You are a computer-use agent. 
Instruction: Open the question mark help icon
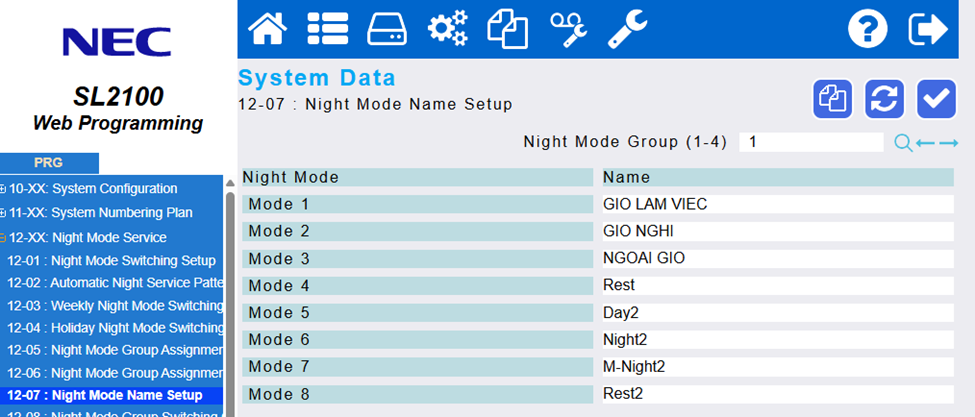pos(867,30)
